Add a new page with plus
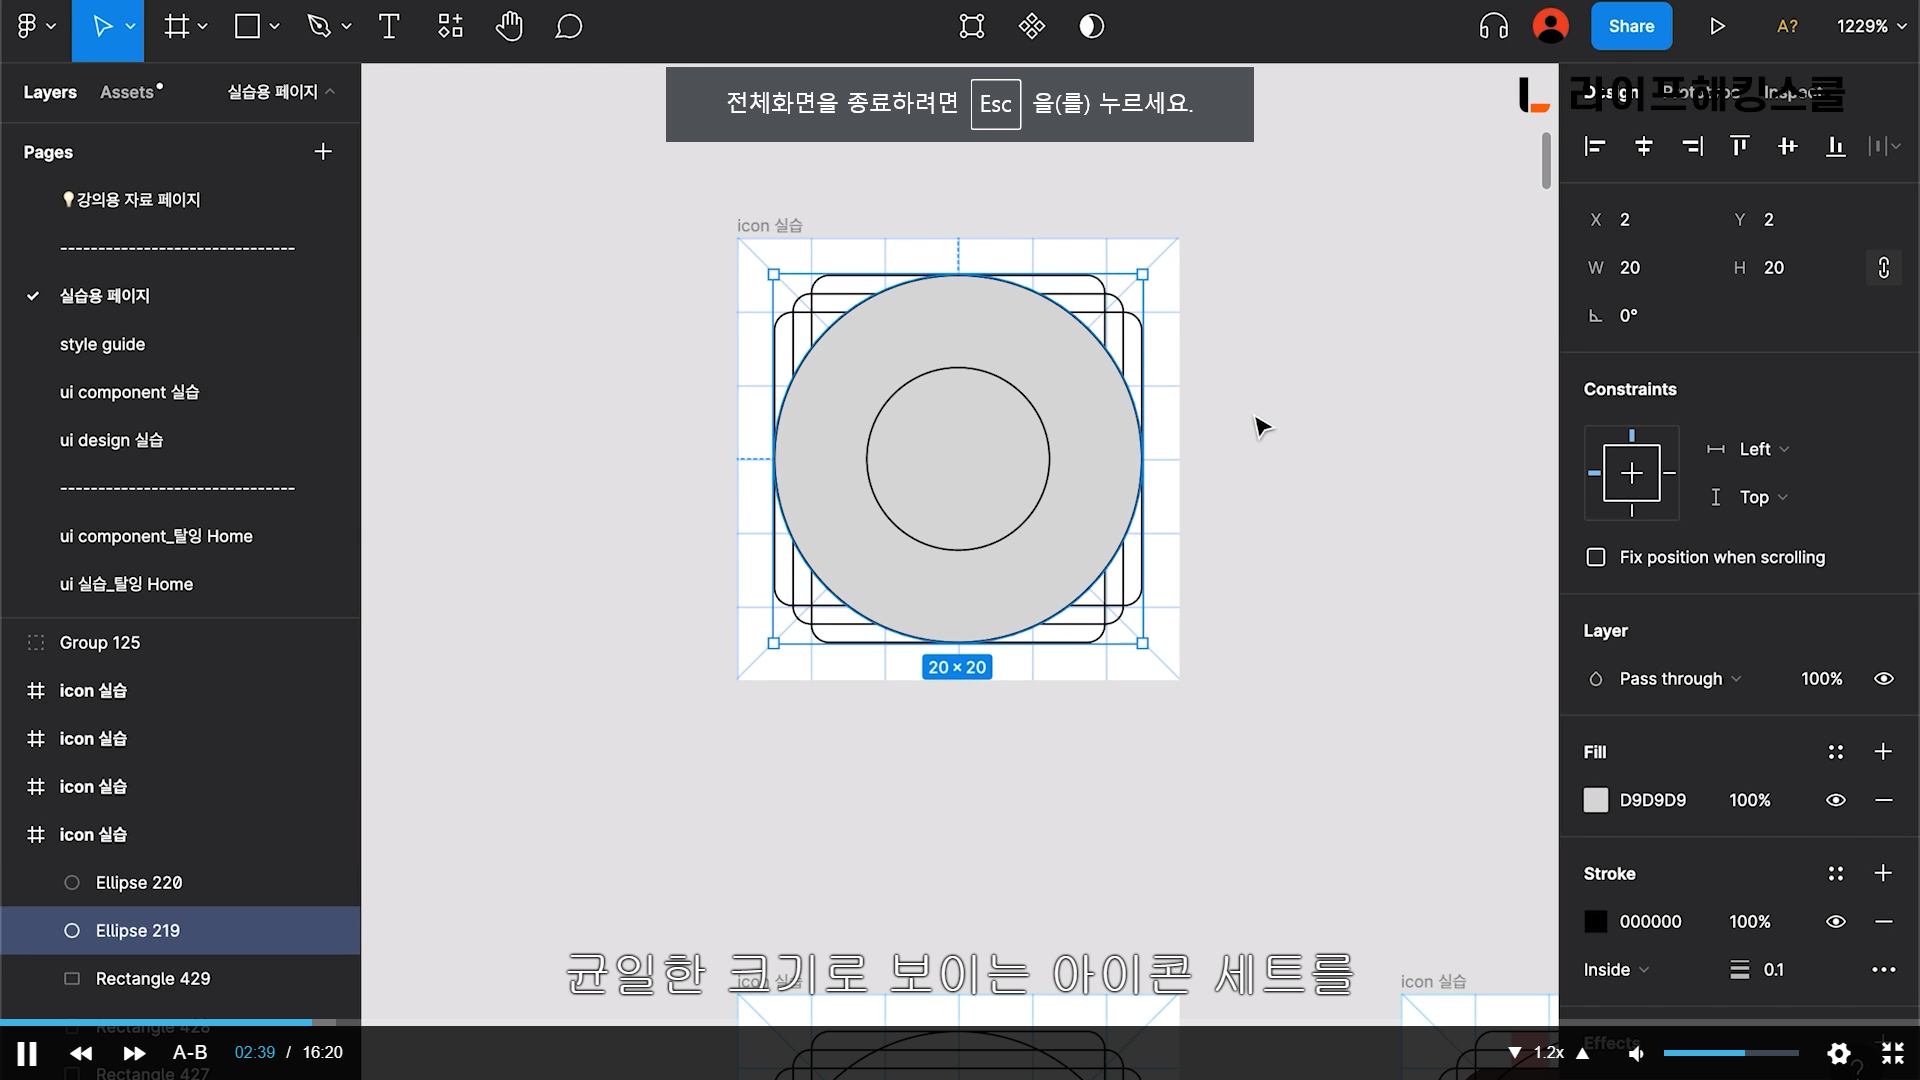This screenshot has height=1080, width=1920. coord(322,152)
